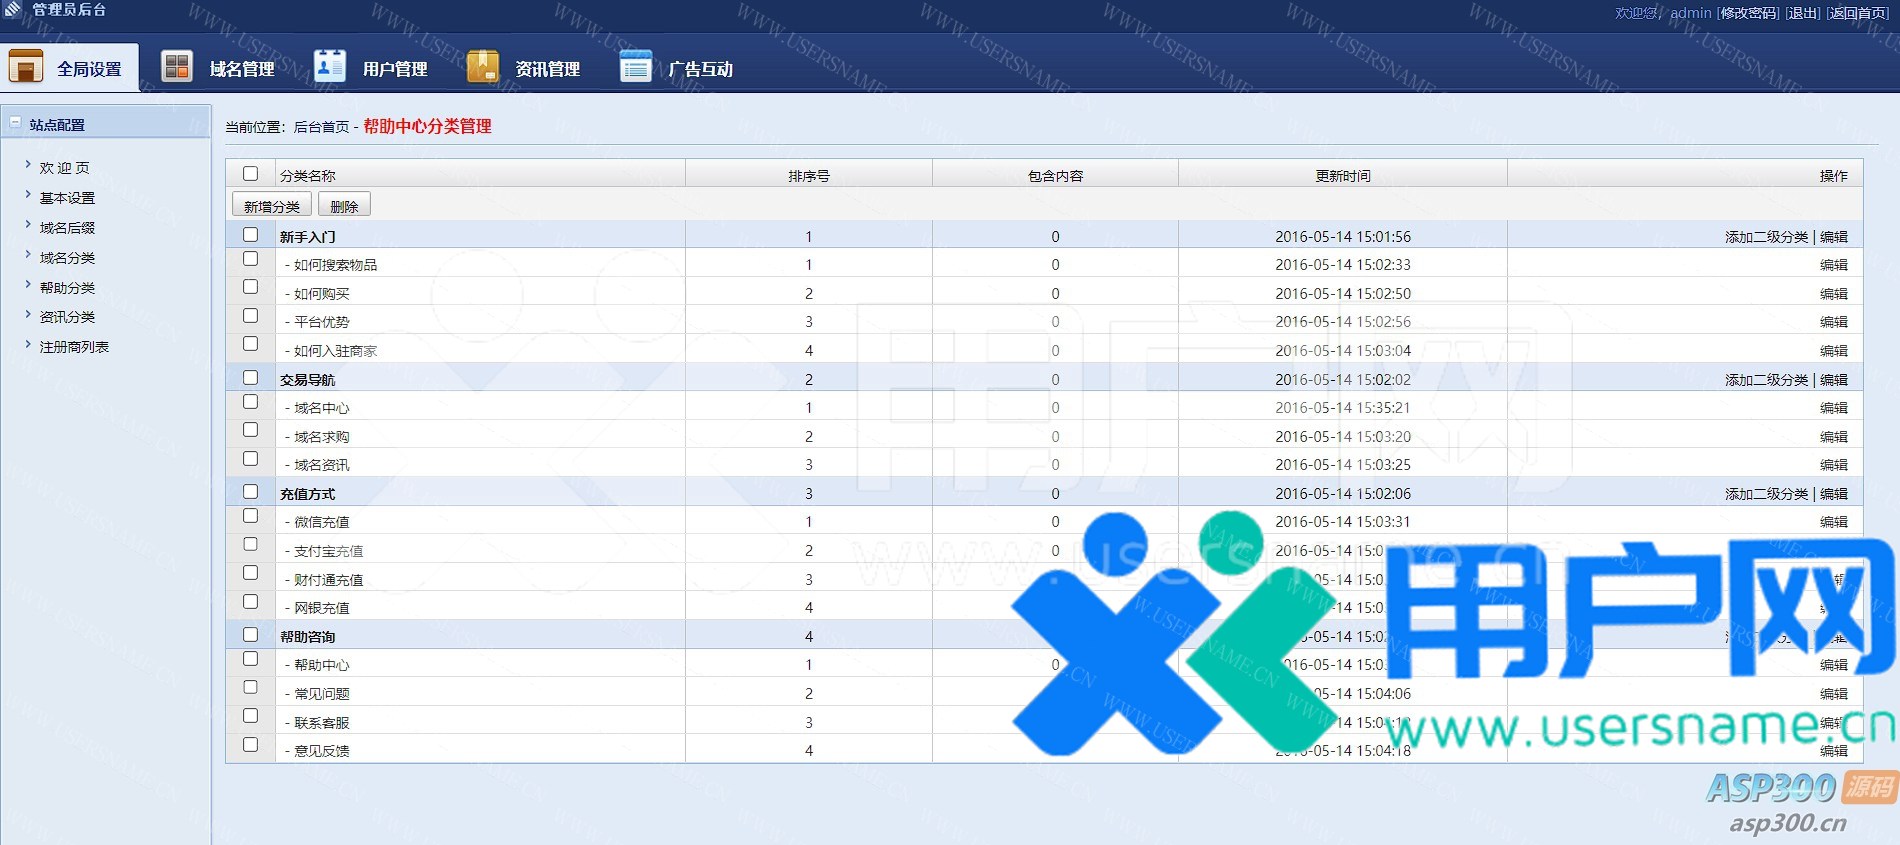Click the 删除 button
This screenshot has height=845, width=1900.
click(344, 205)
